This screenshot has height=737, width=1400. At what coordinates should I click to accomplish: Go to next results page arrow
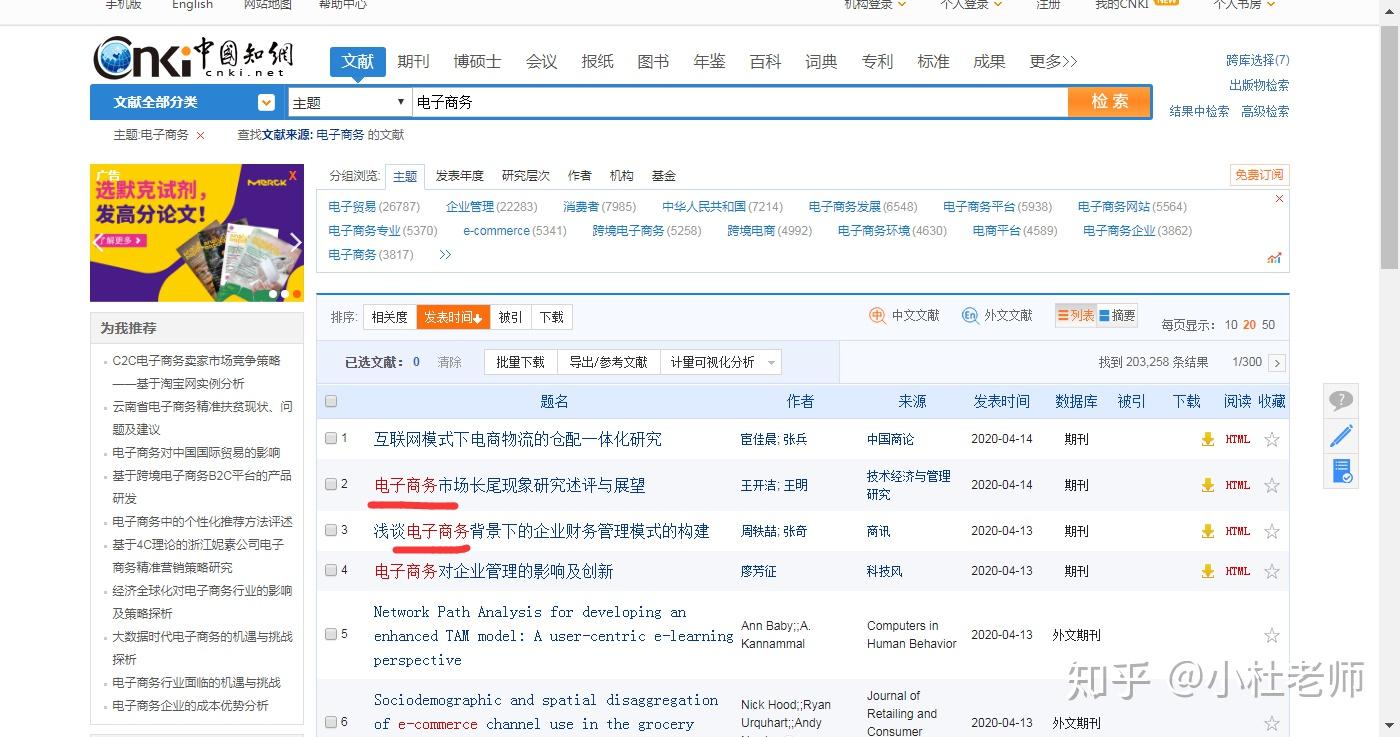click(1277, 363)
